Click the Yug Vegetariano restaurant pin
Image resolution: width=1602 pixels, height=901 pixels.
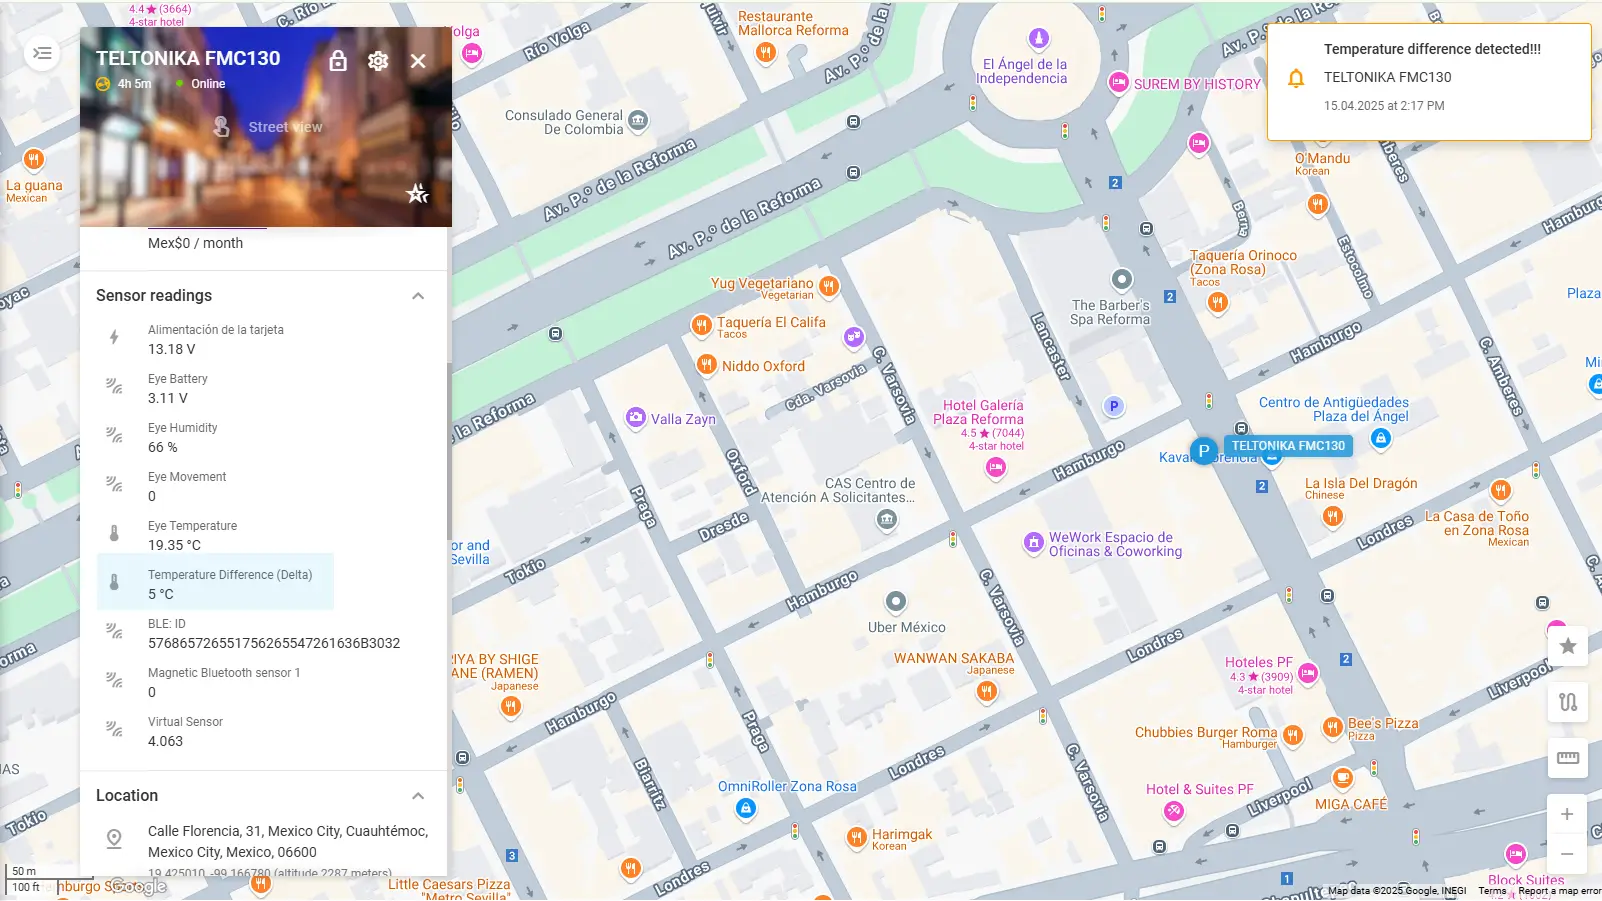(x=829, y=288)
